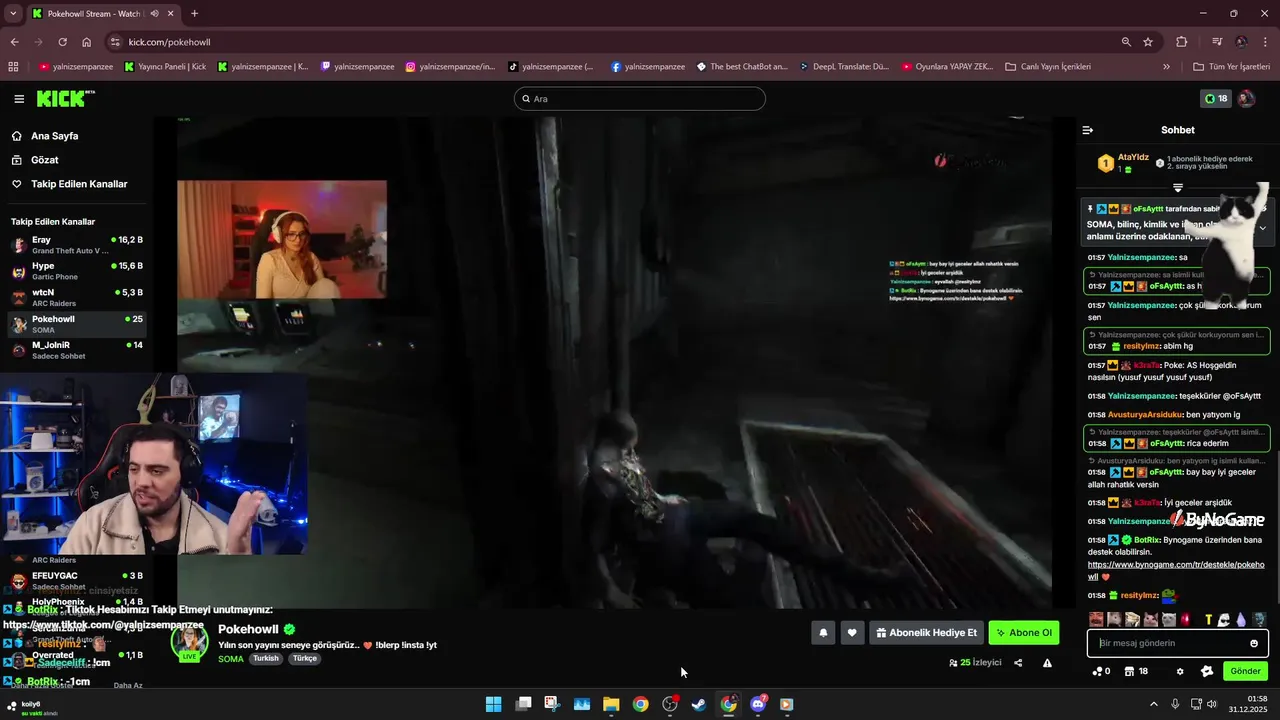Image resolution: width=1280 pixels, height=720 pixels.
Task: Open Takip Edilen Kanallar link
Action: click(79, 184)
